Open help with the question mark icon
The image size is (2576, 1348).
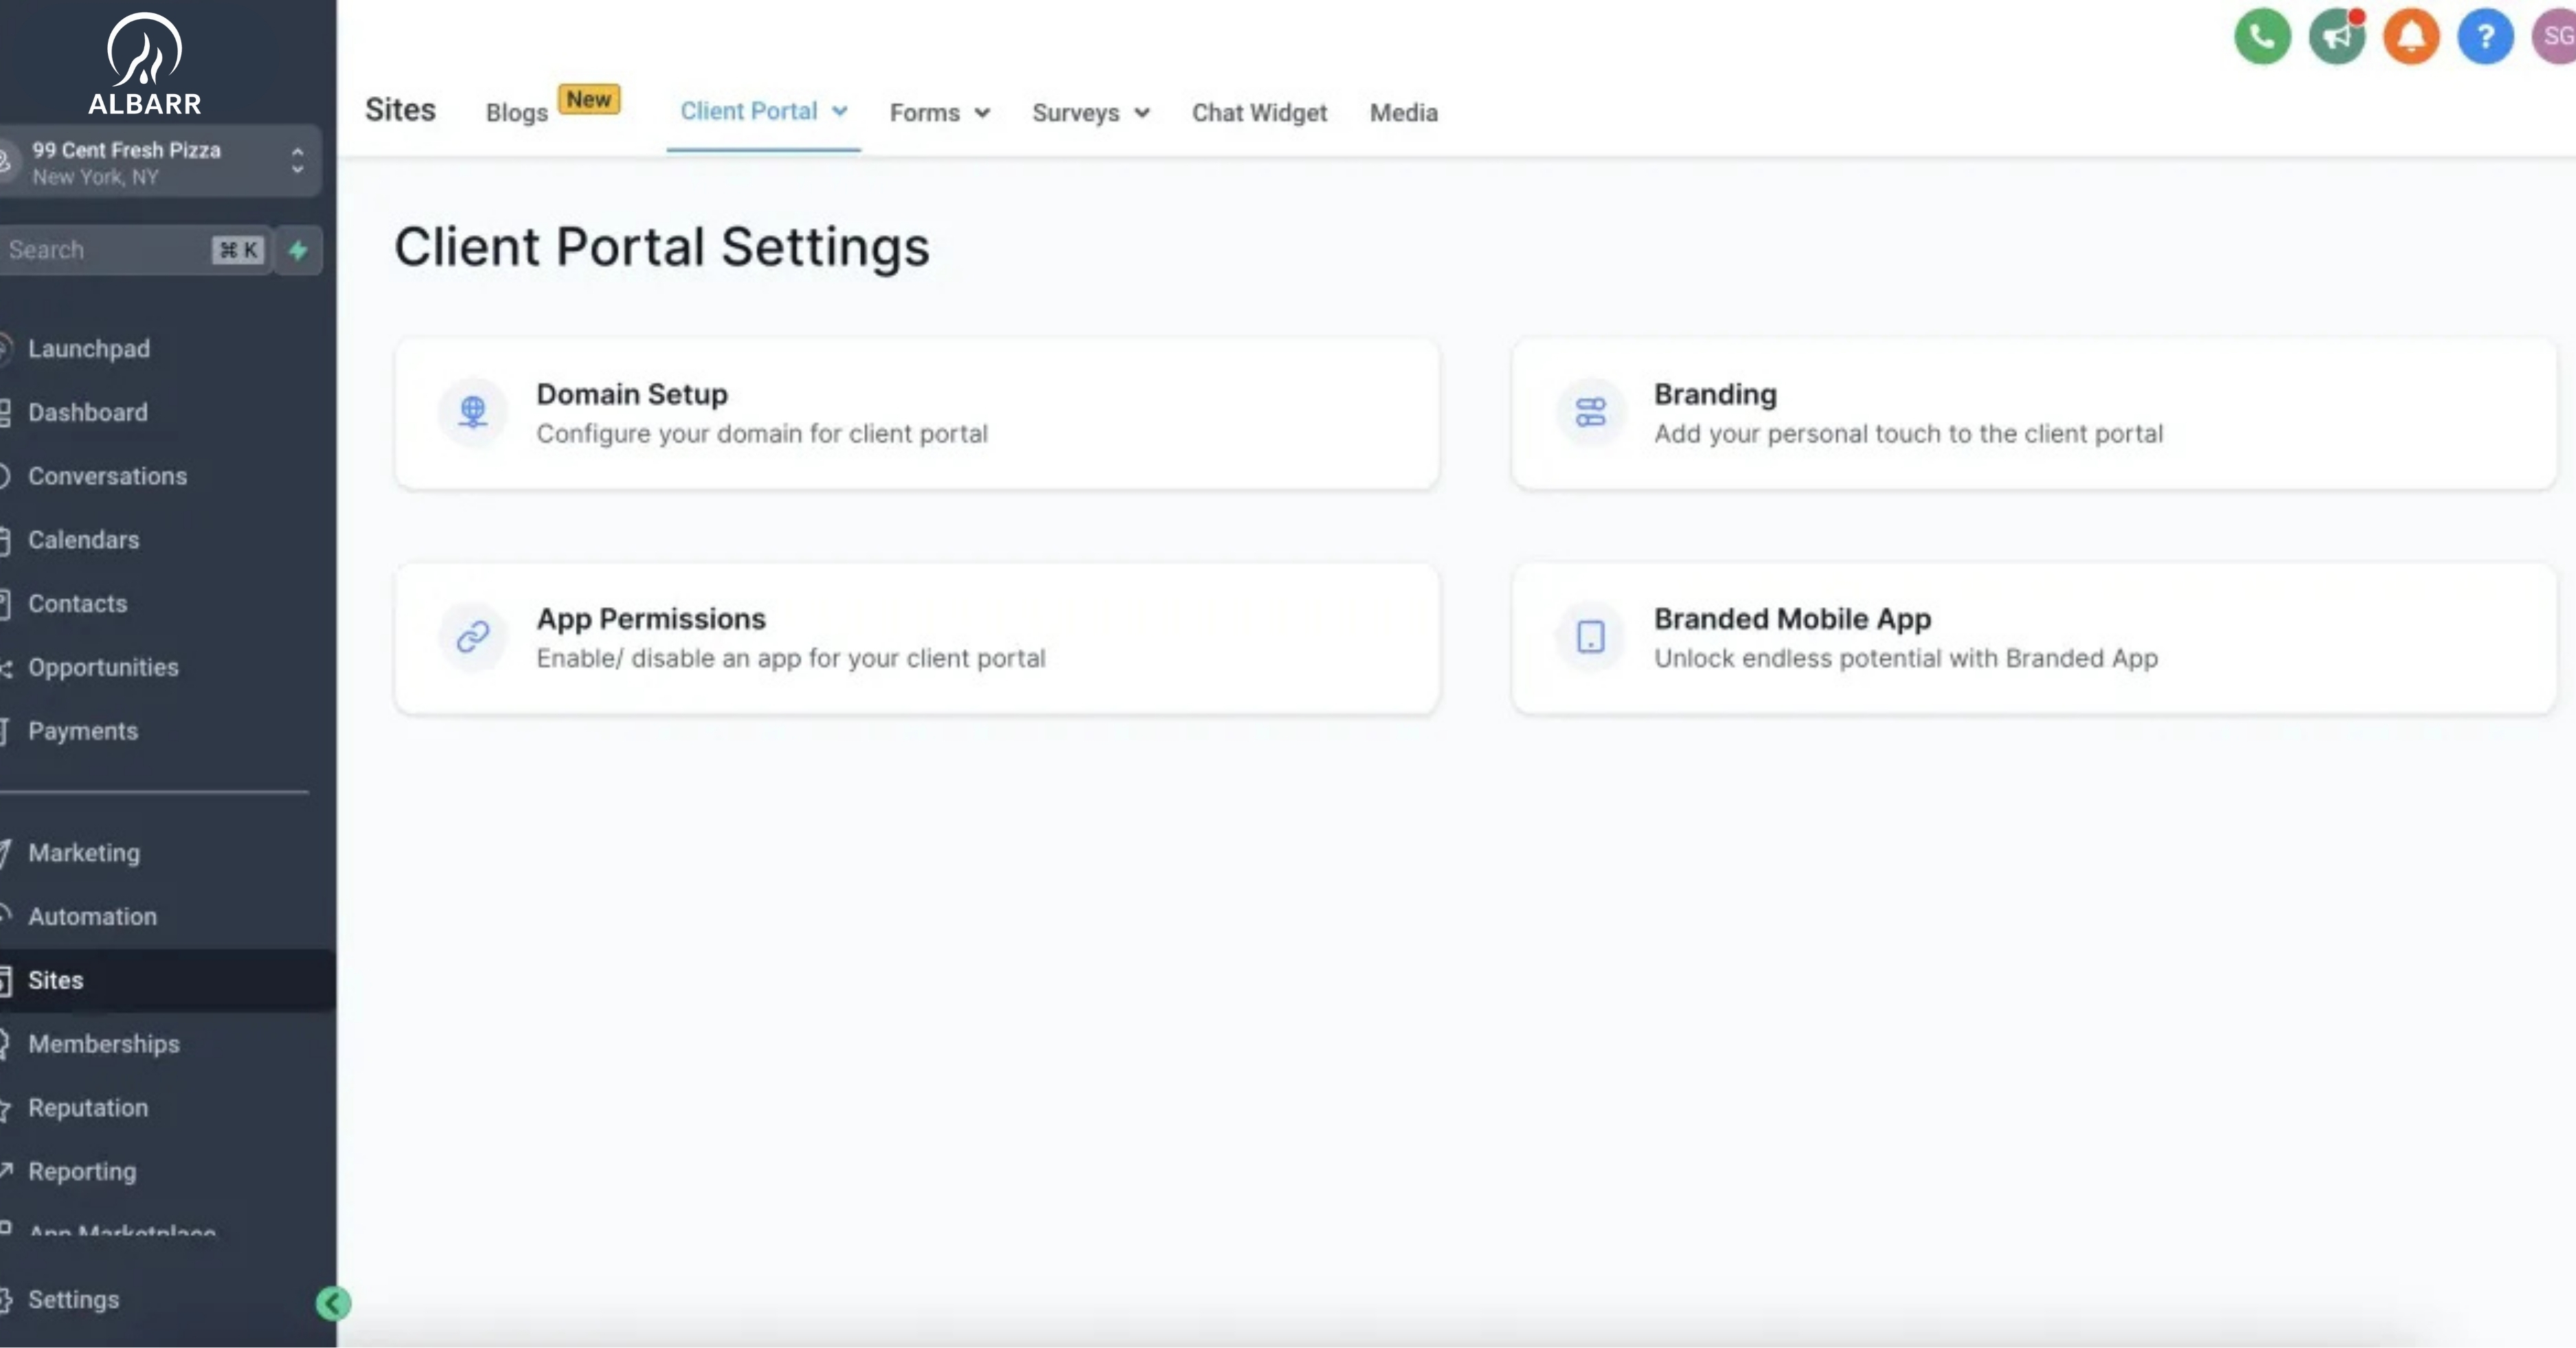click(2486, 36)
